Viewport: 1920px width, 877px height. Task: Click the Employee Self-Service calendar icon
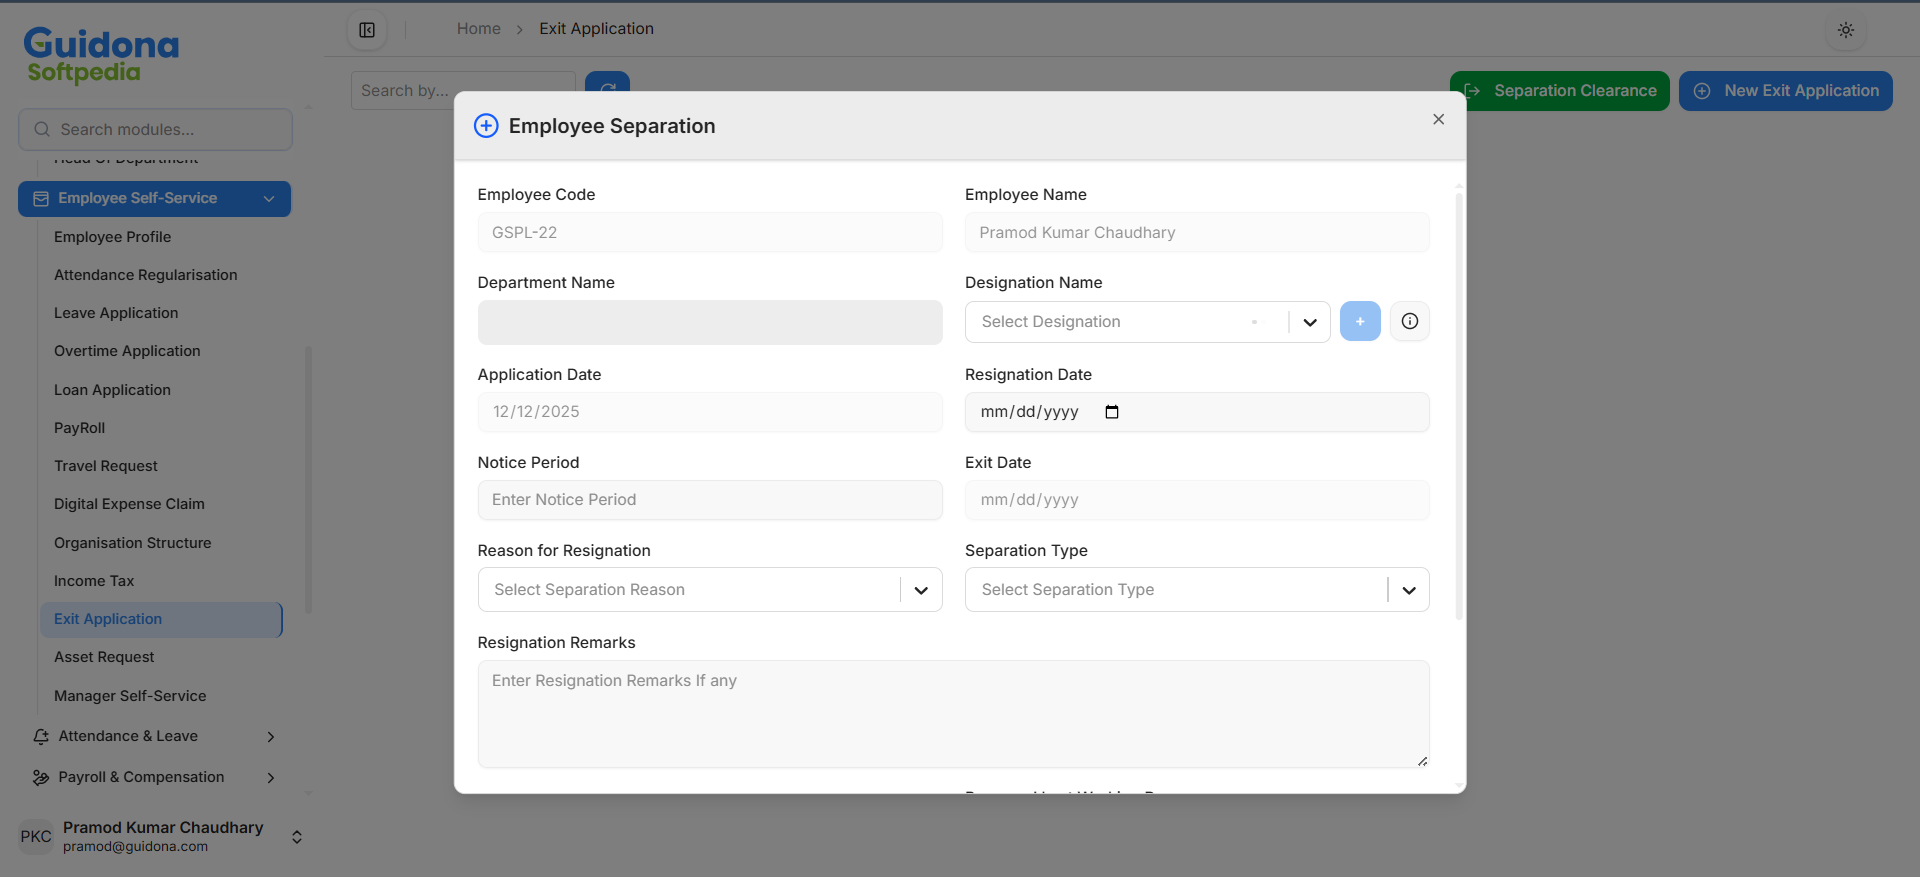pyautogui.click(x=41, y=199)
